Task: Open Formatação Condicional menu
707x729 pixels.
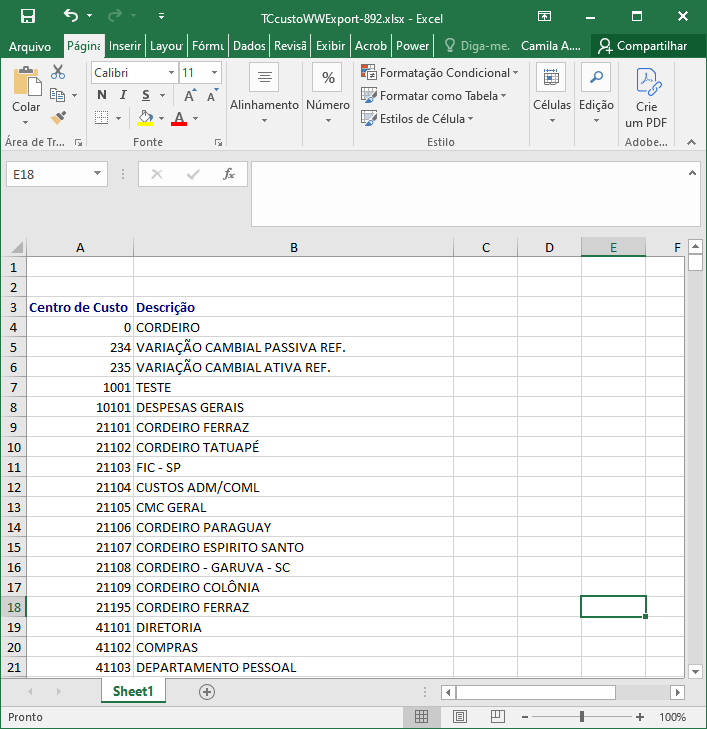Action: point(440,73)
